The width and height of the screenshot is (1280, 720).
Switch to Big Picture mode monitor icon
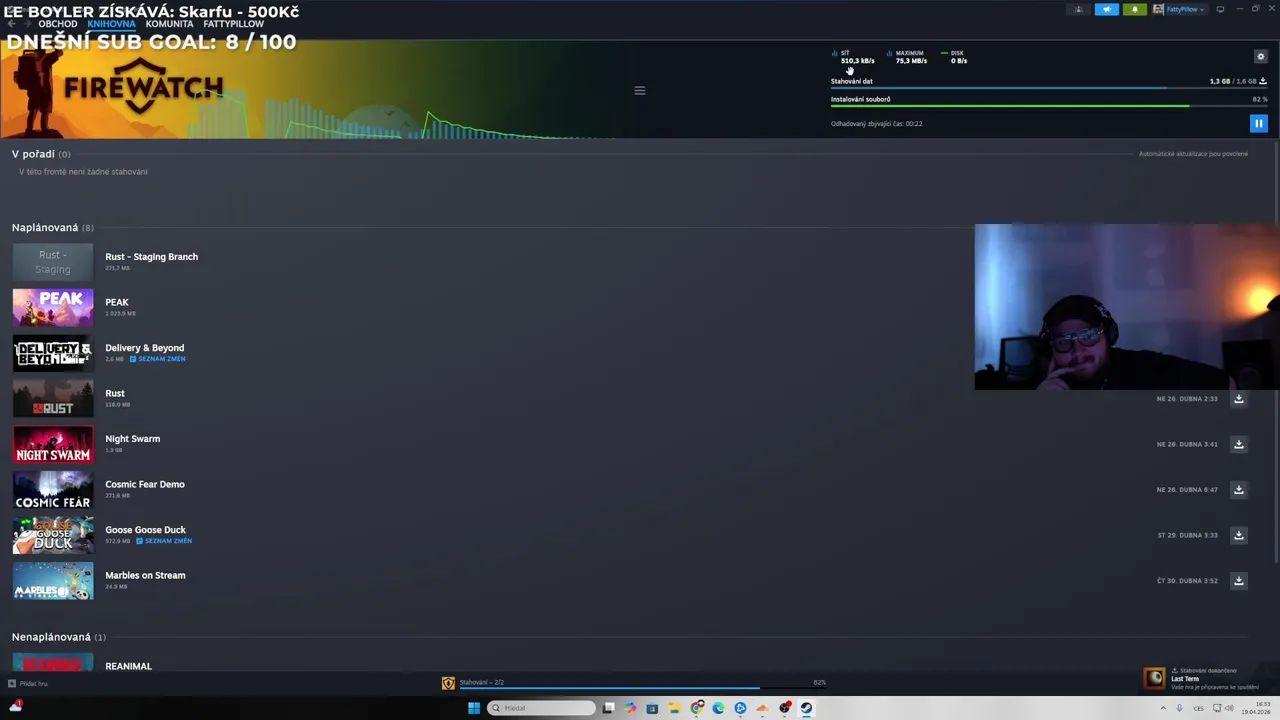(1220, 9)
